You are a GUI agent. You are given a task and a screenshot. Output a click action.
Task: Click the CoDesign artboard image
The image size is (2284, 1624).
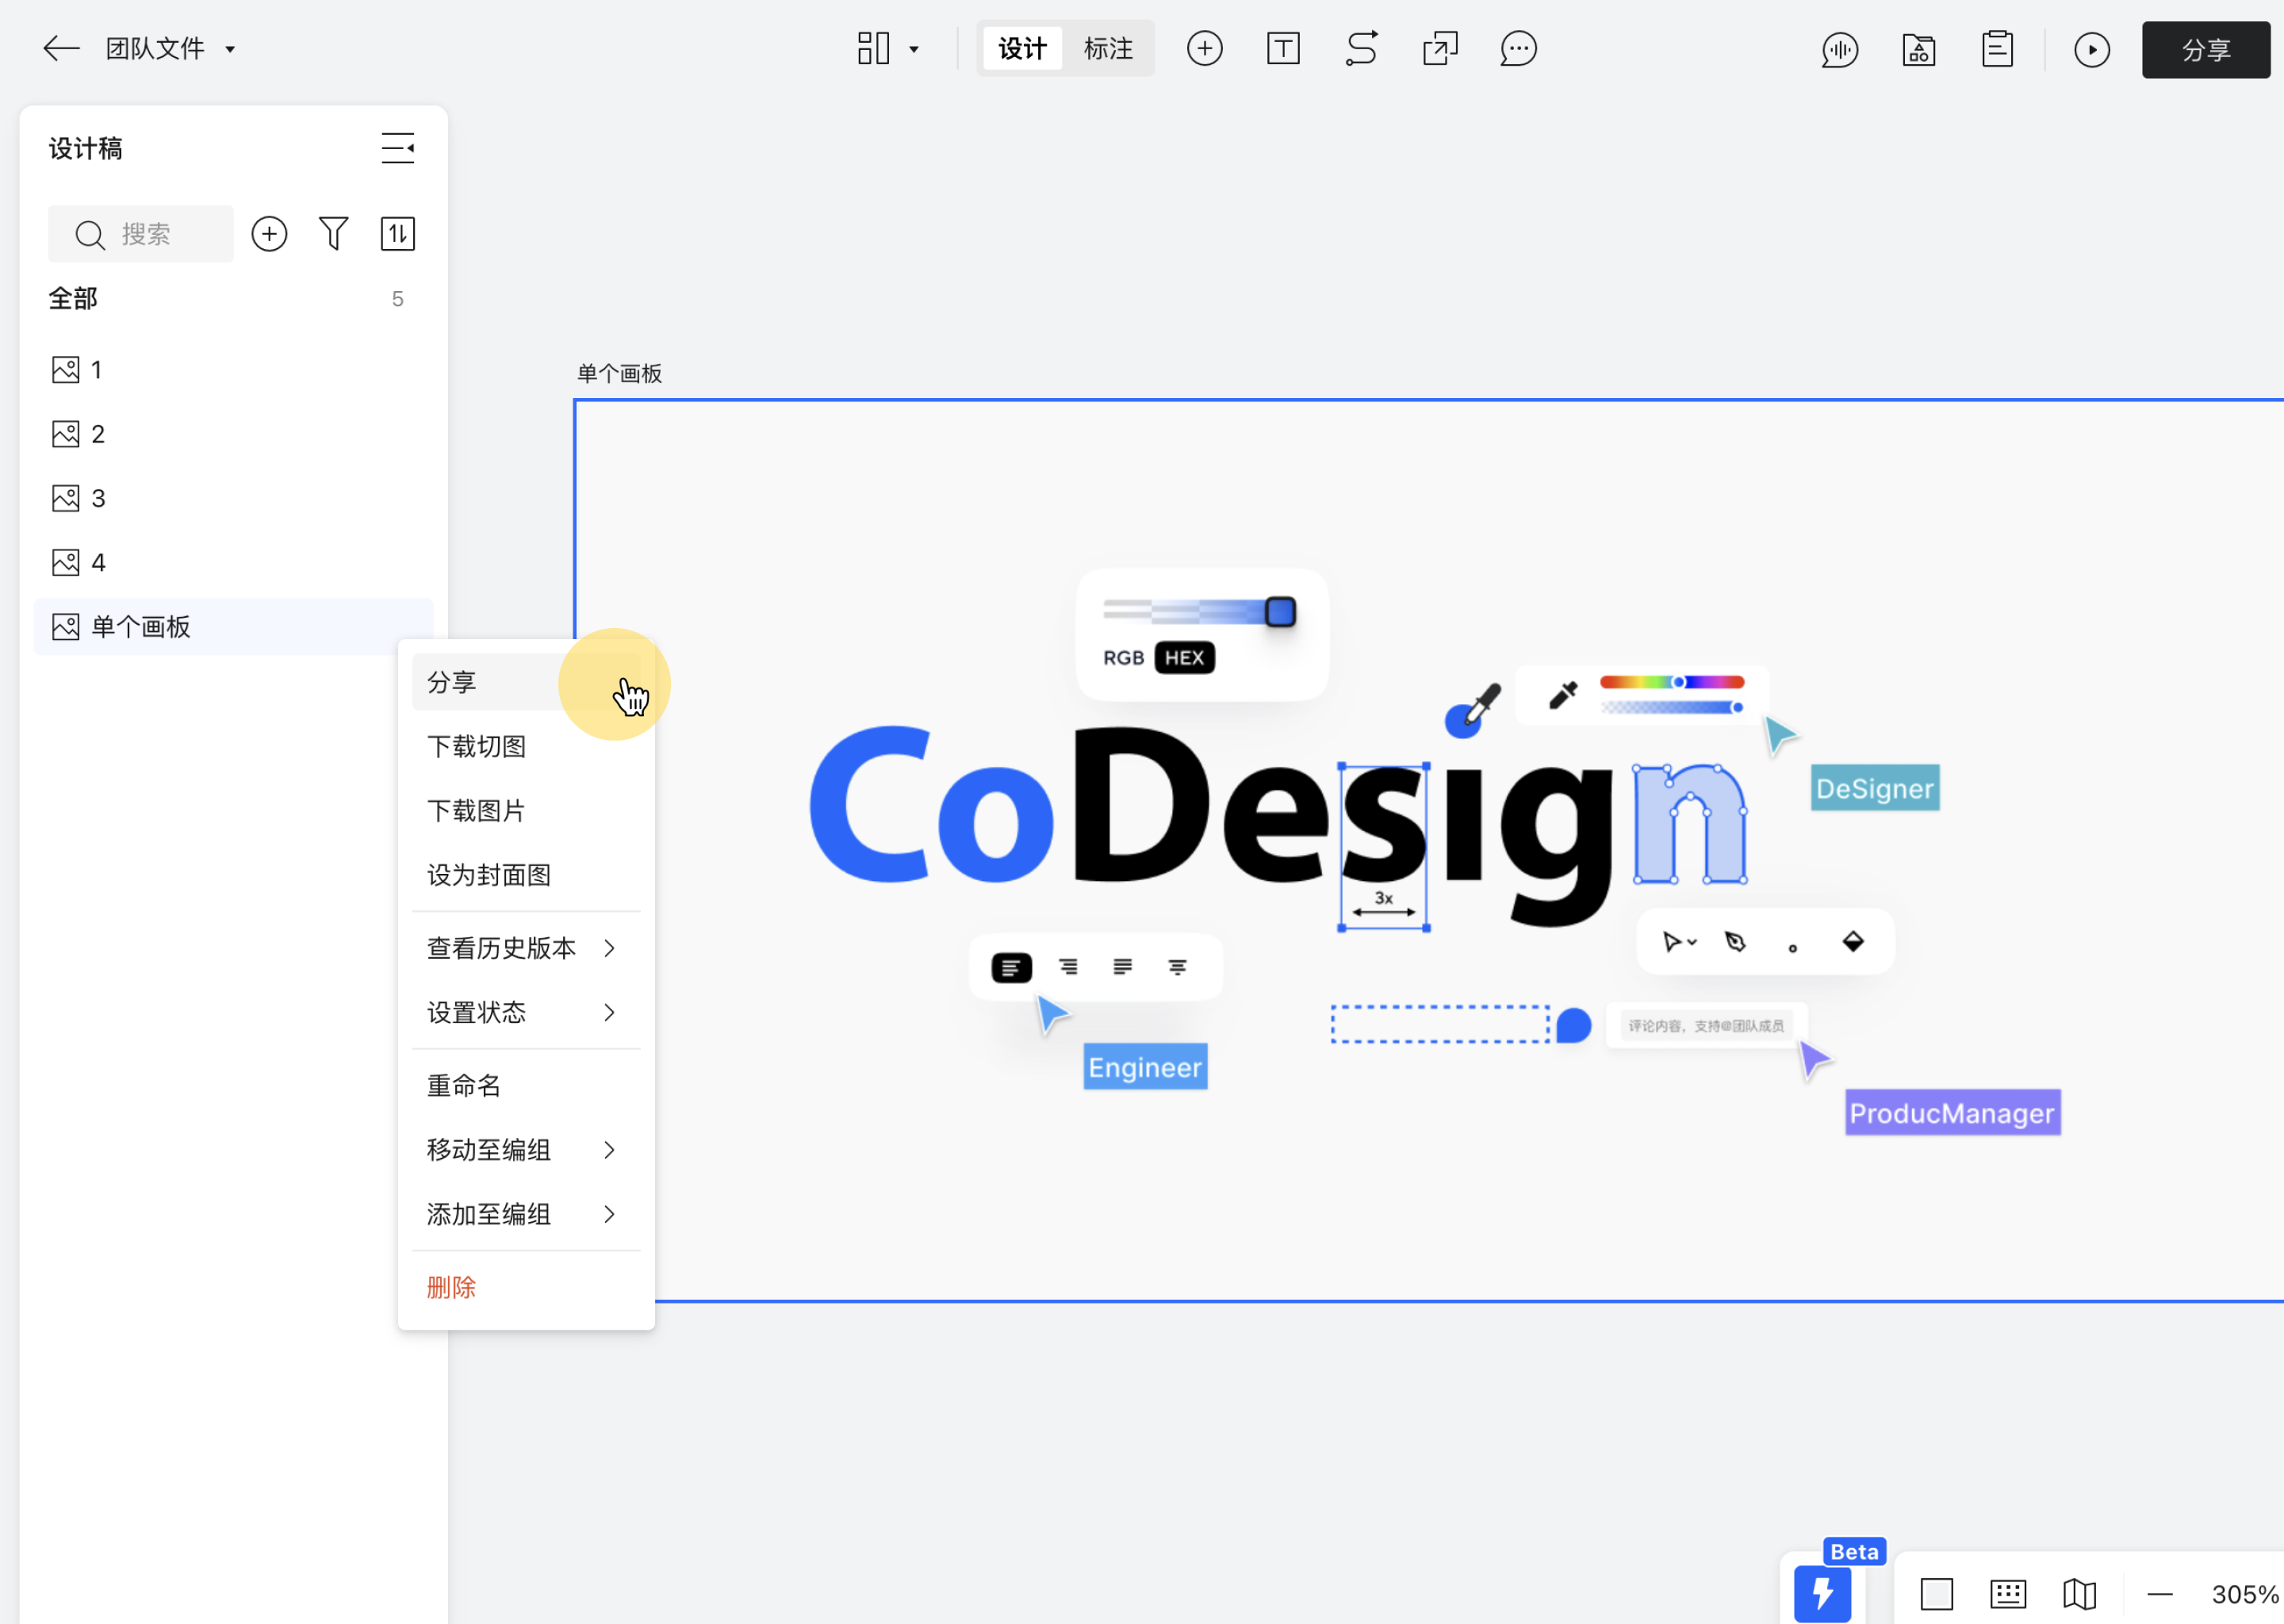pyautogui.click(x=1429, y=850)
